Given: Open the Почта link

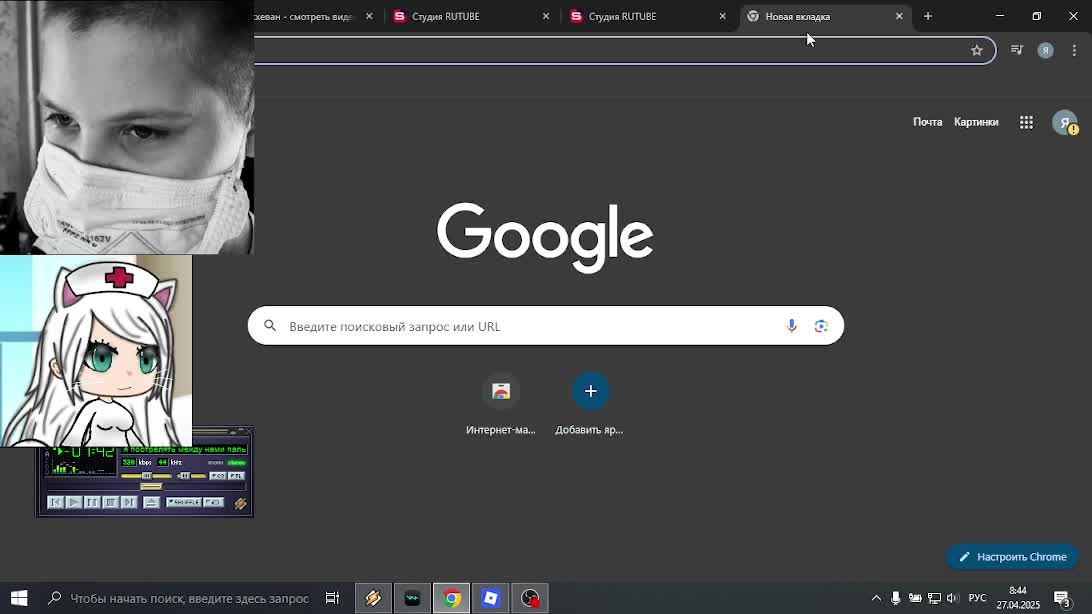Looking at the screenshot, I should 927,122.
